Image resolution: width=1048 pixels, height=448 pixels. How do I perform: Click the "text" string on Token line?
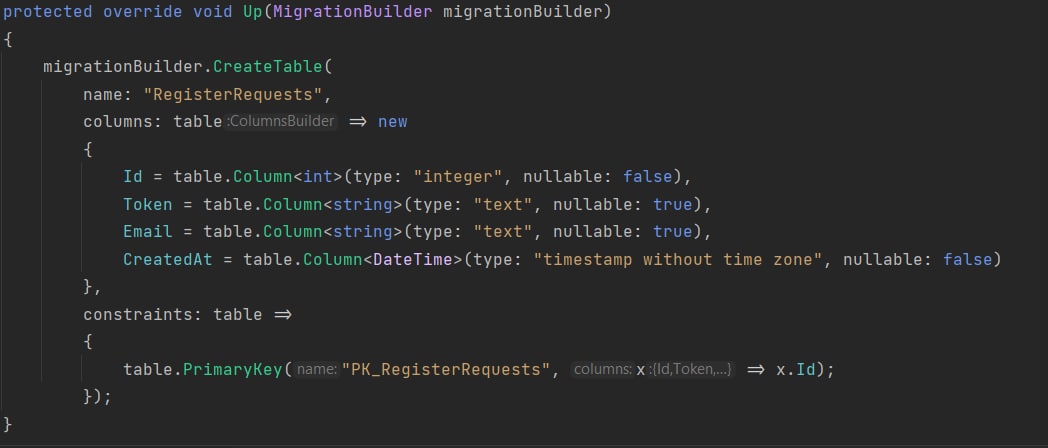[503, 204]
